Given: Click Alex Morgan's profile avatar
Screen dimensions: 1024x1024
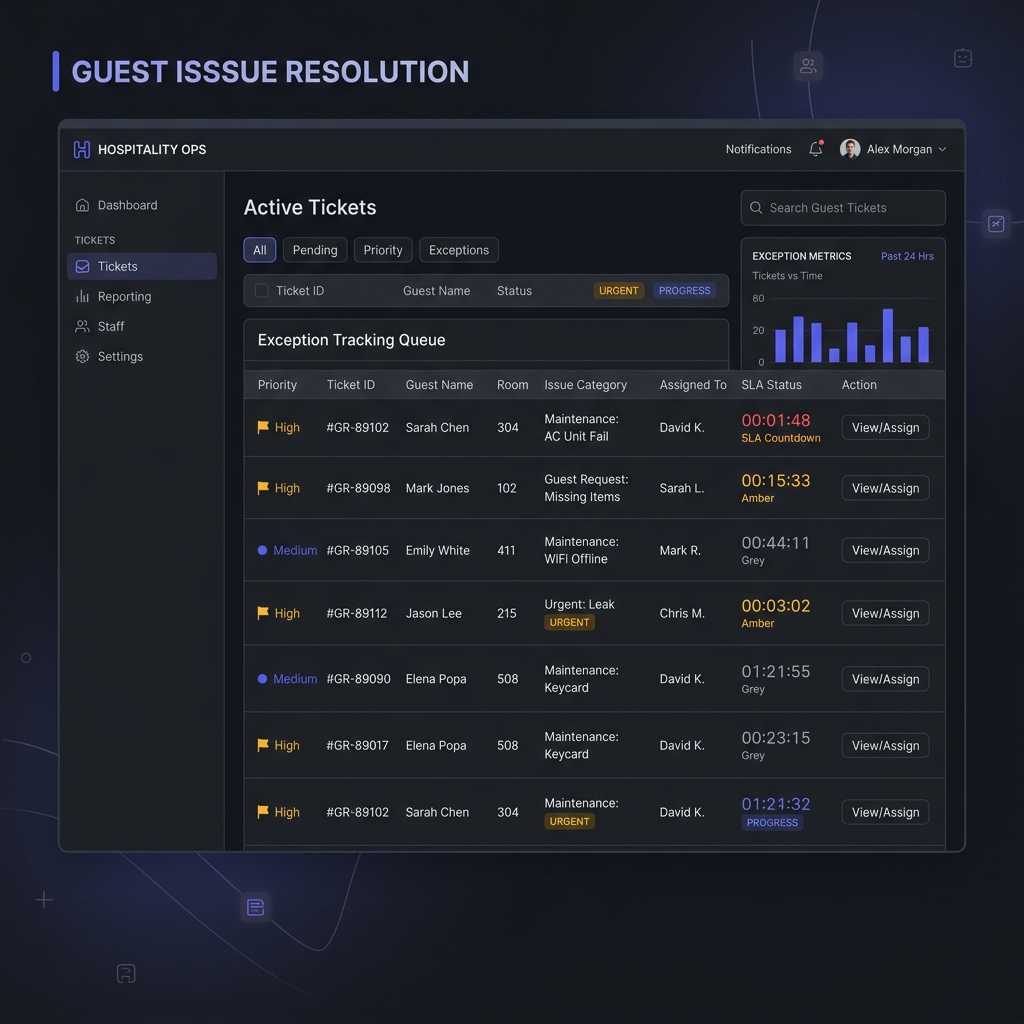Looking at the screenshot, I should [x=850, y=149].
